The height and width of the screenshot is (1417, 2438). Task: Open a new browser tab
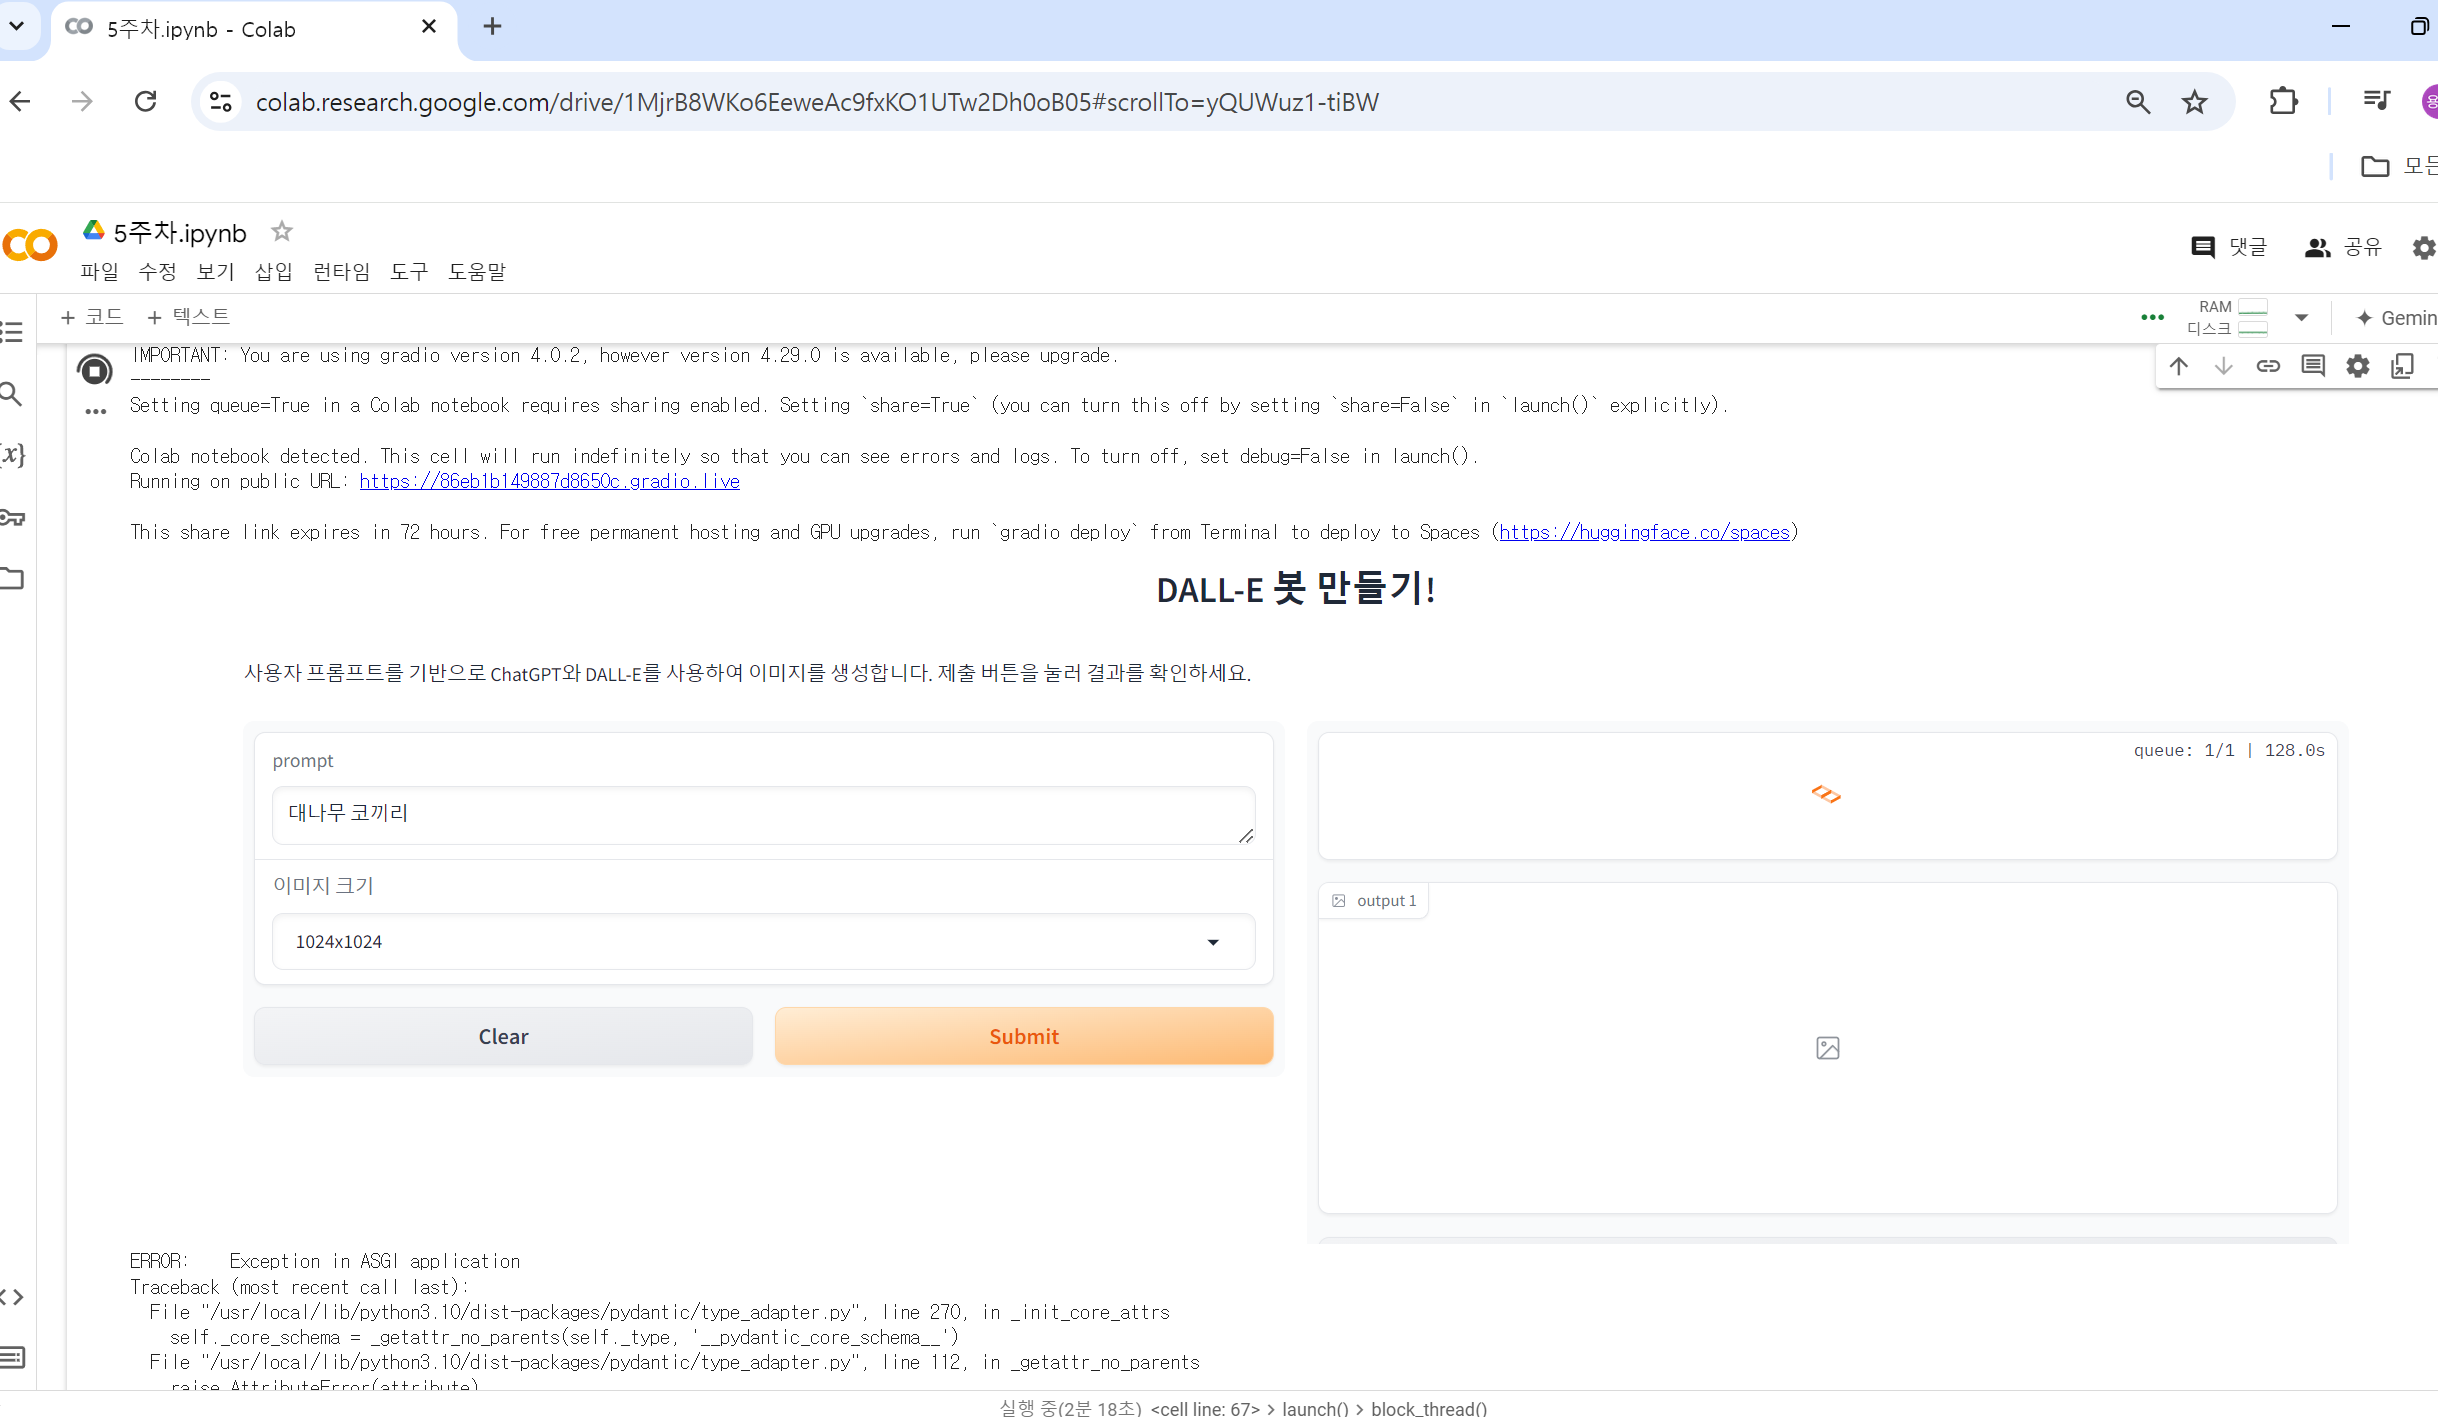tap(492, 27)
